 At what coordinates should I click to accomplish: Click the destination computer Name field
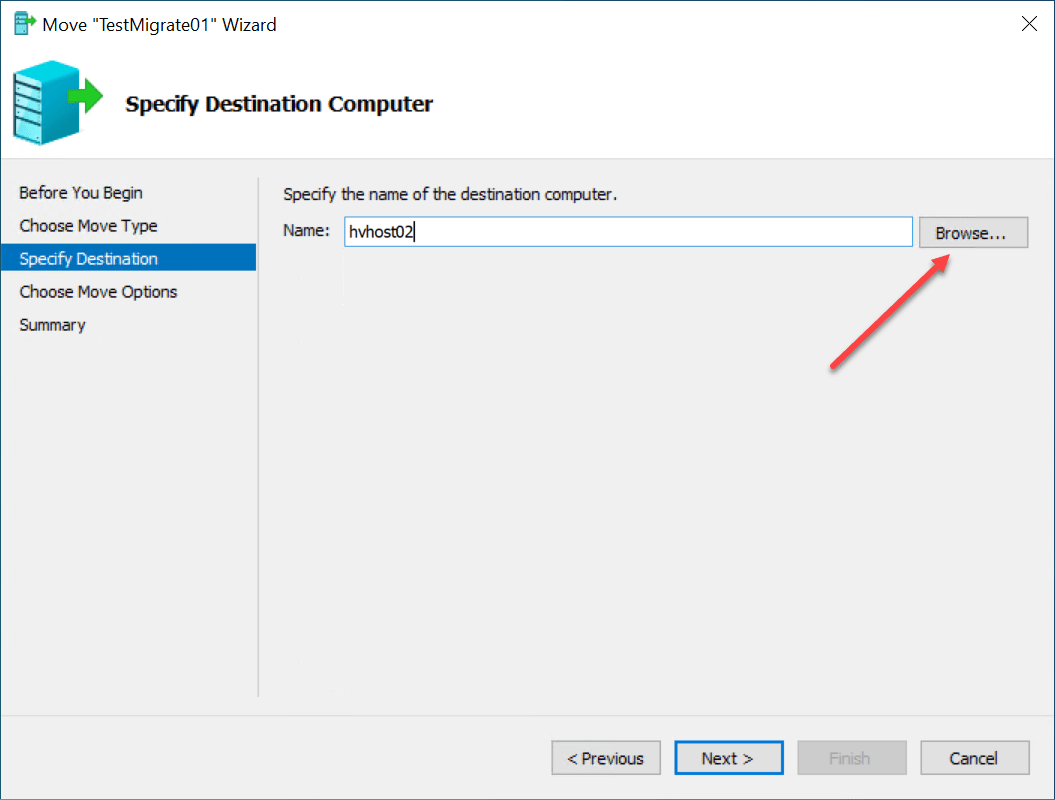pos(628,232)
